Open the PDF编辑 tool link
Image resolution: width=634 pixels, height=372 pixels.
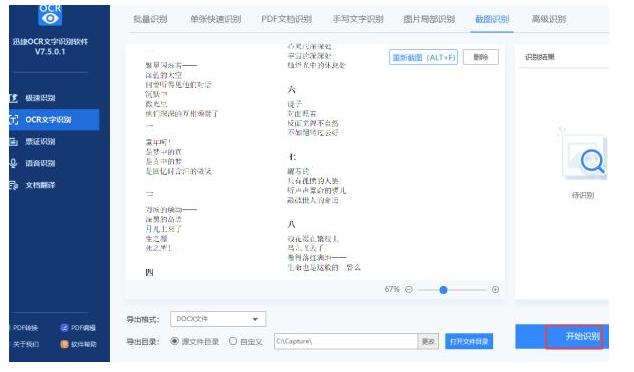pyautogui.click(x=78, y=328)
